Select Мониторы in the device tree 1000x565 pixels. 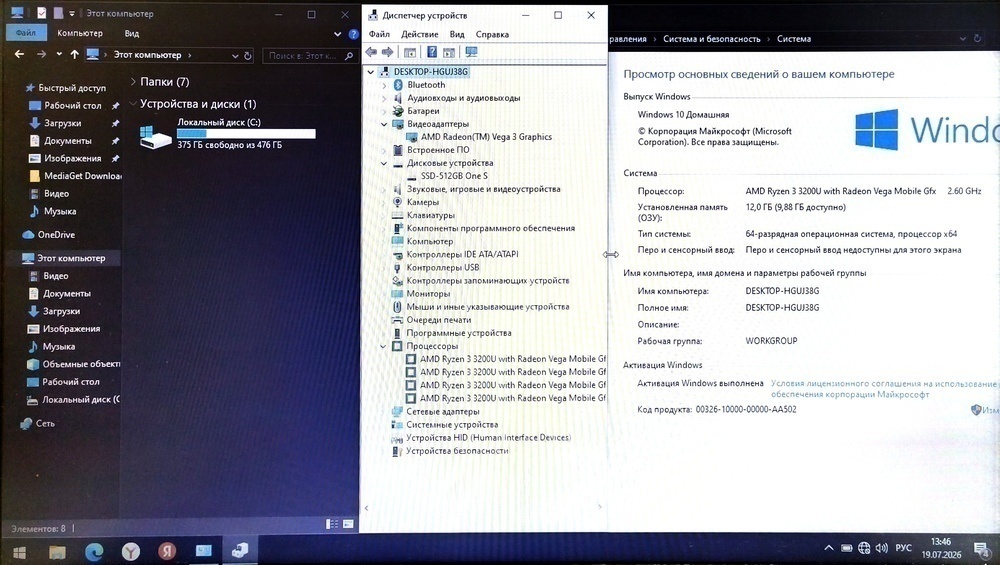coord(428,293)
